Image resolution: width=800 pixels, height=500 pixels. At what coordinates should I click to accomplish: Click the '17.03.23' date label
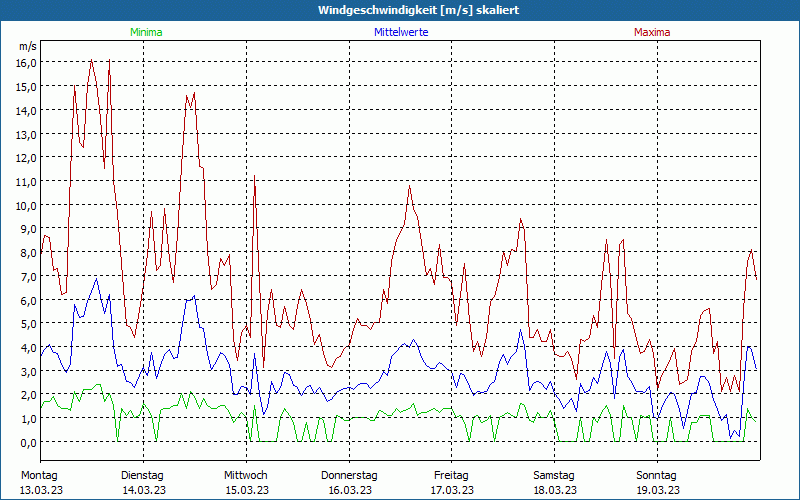point(452,490)
